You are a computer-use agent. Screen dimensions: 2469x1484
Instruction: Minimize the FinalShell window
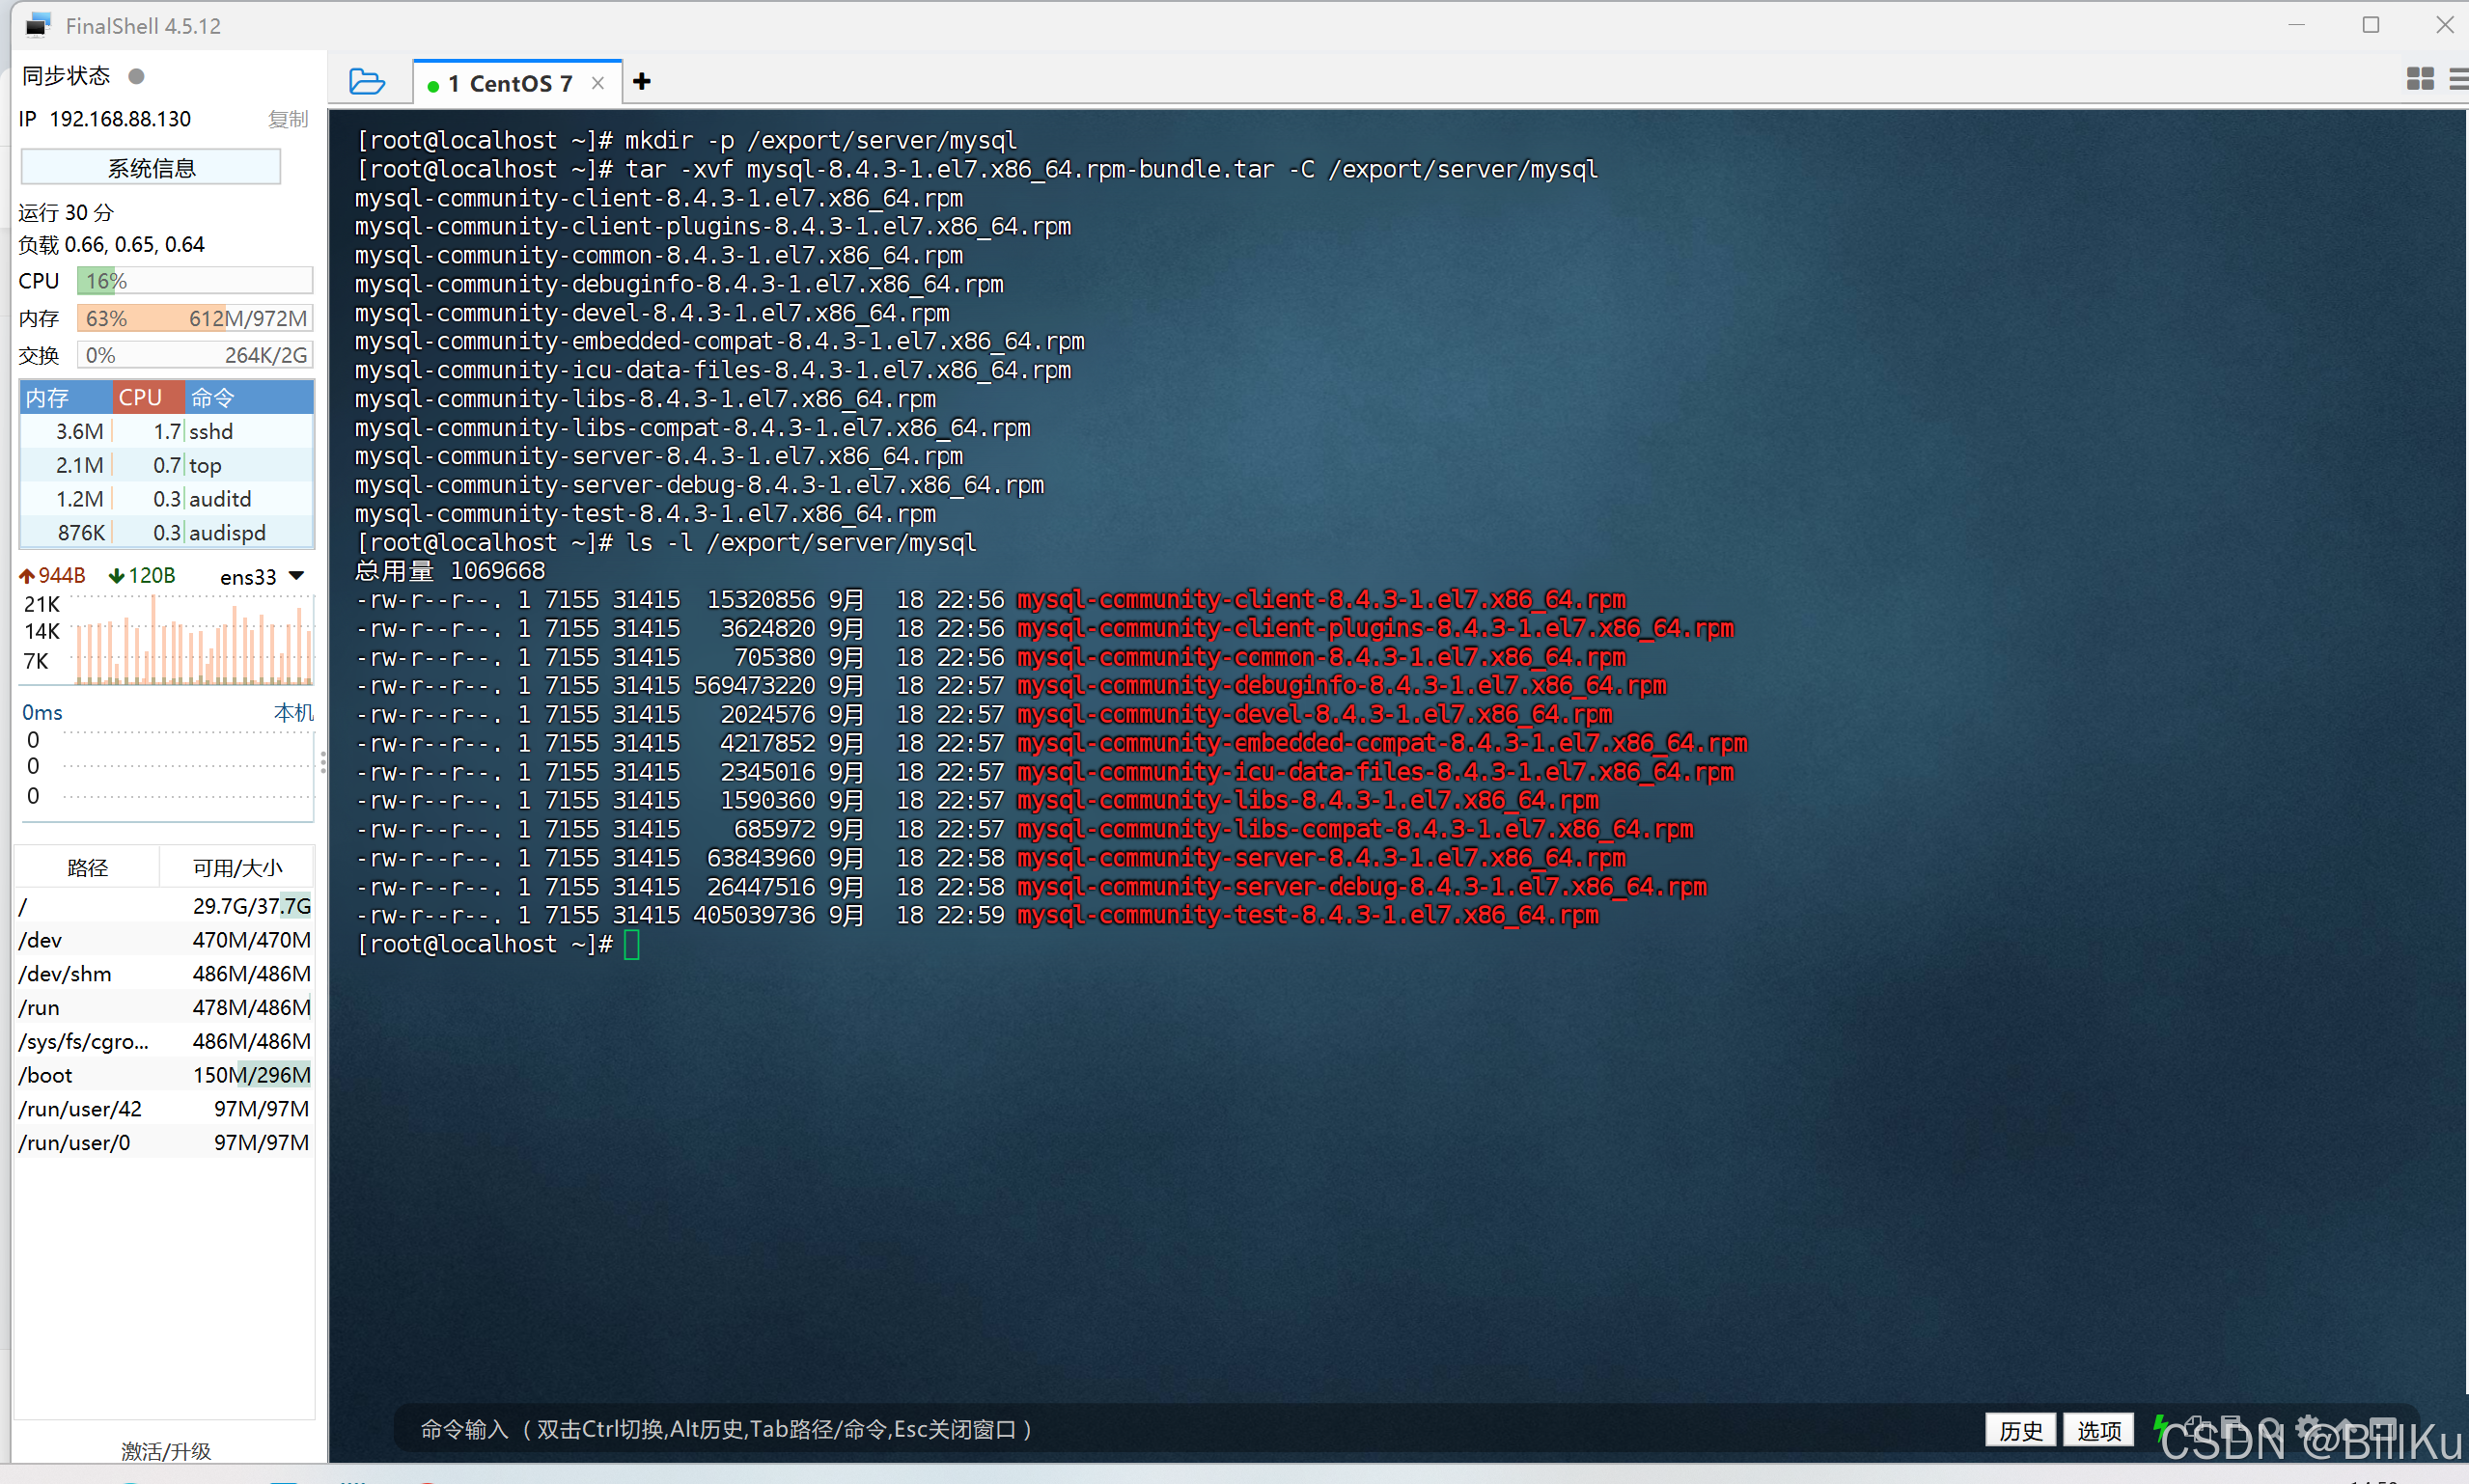pos(2297,25)
